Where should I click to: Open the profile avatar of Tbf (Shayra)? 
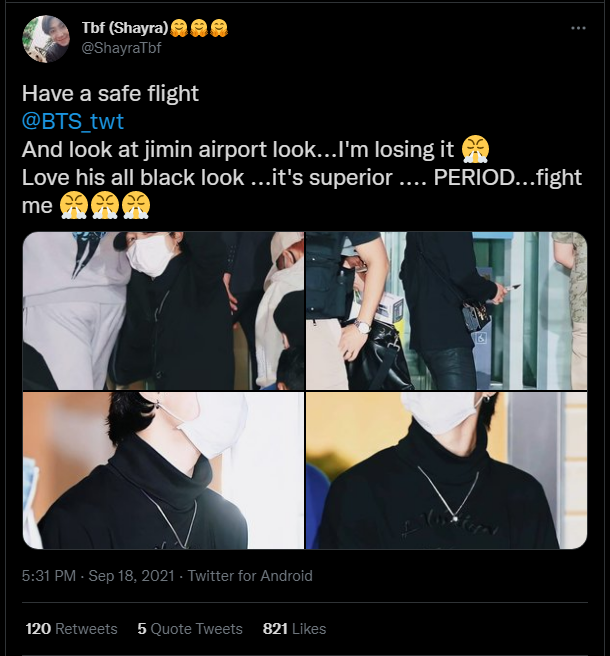[46, 39]
